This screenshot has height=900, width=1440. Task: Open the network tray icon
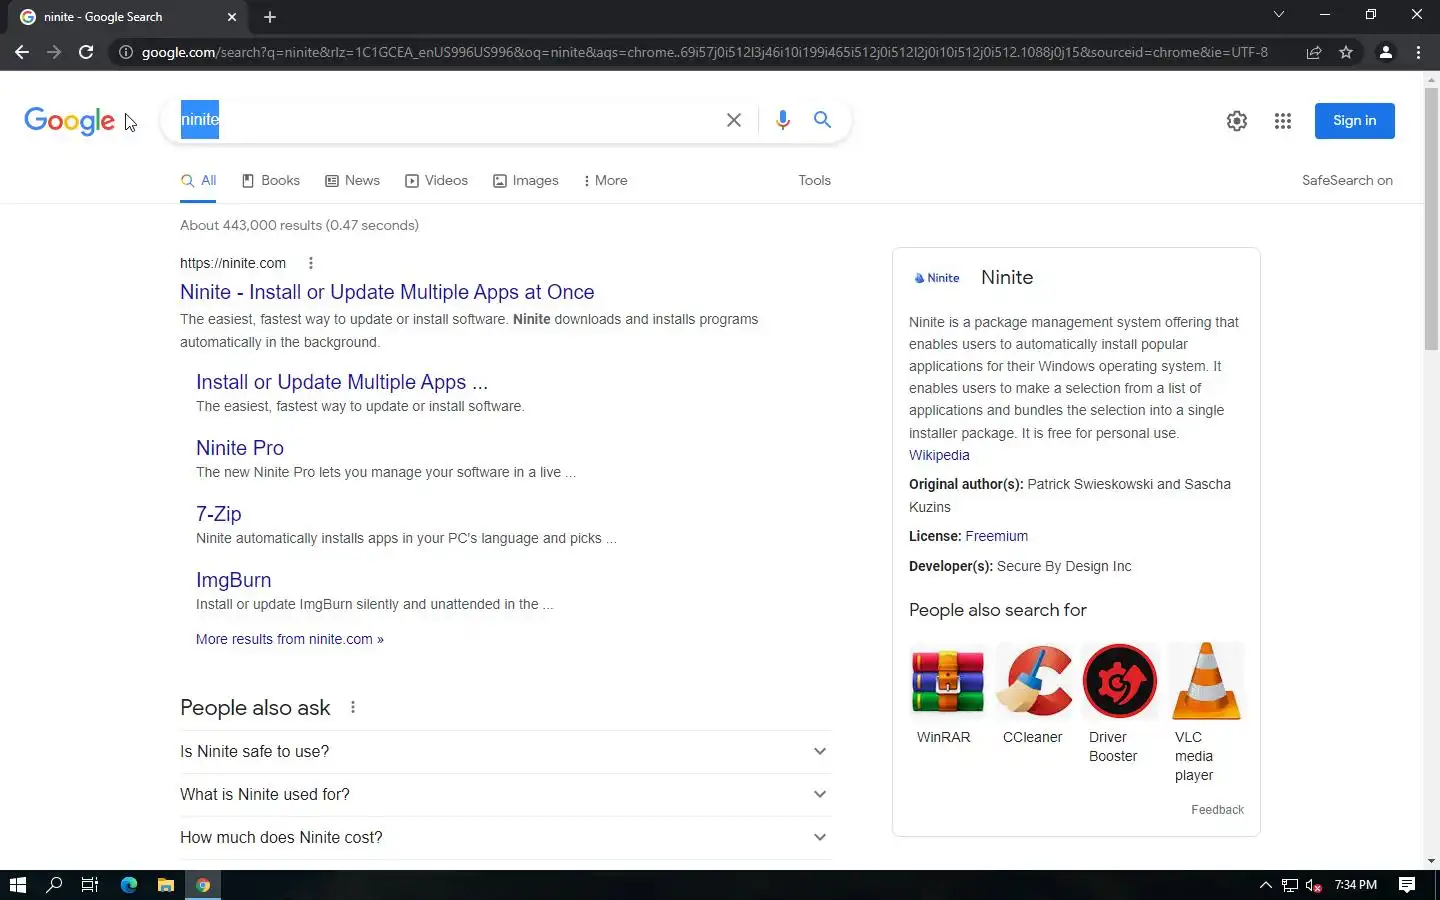click(1290, 885)
